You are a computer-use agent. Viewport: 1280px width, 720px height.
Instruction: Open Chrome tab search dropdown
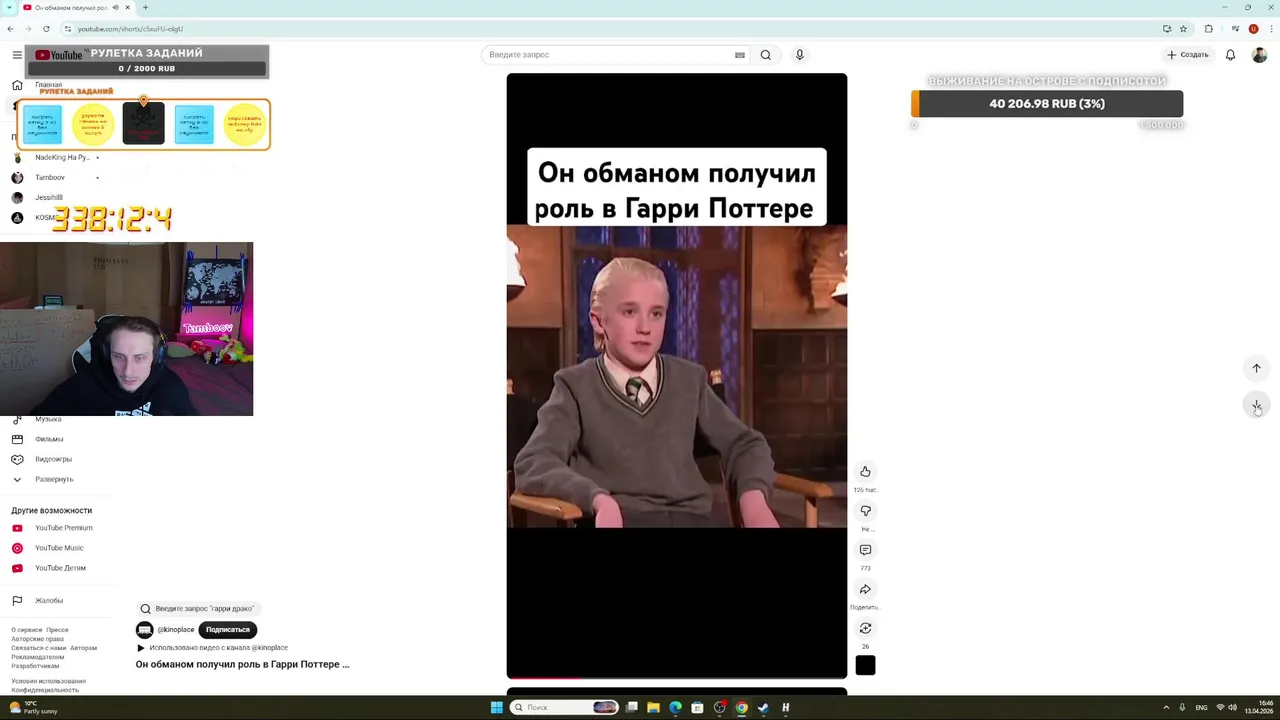(x=8, y=7)
